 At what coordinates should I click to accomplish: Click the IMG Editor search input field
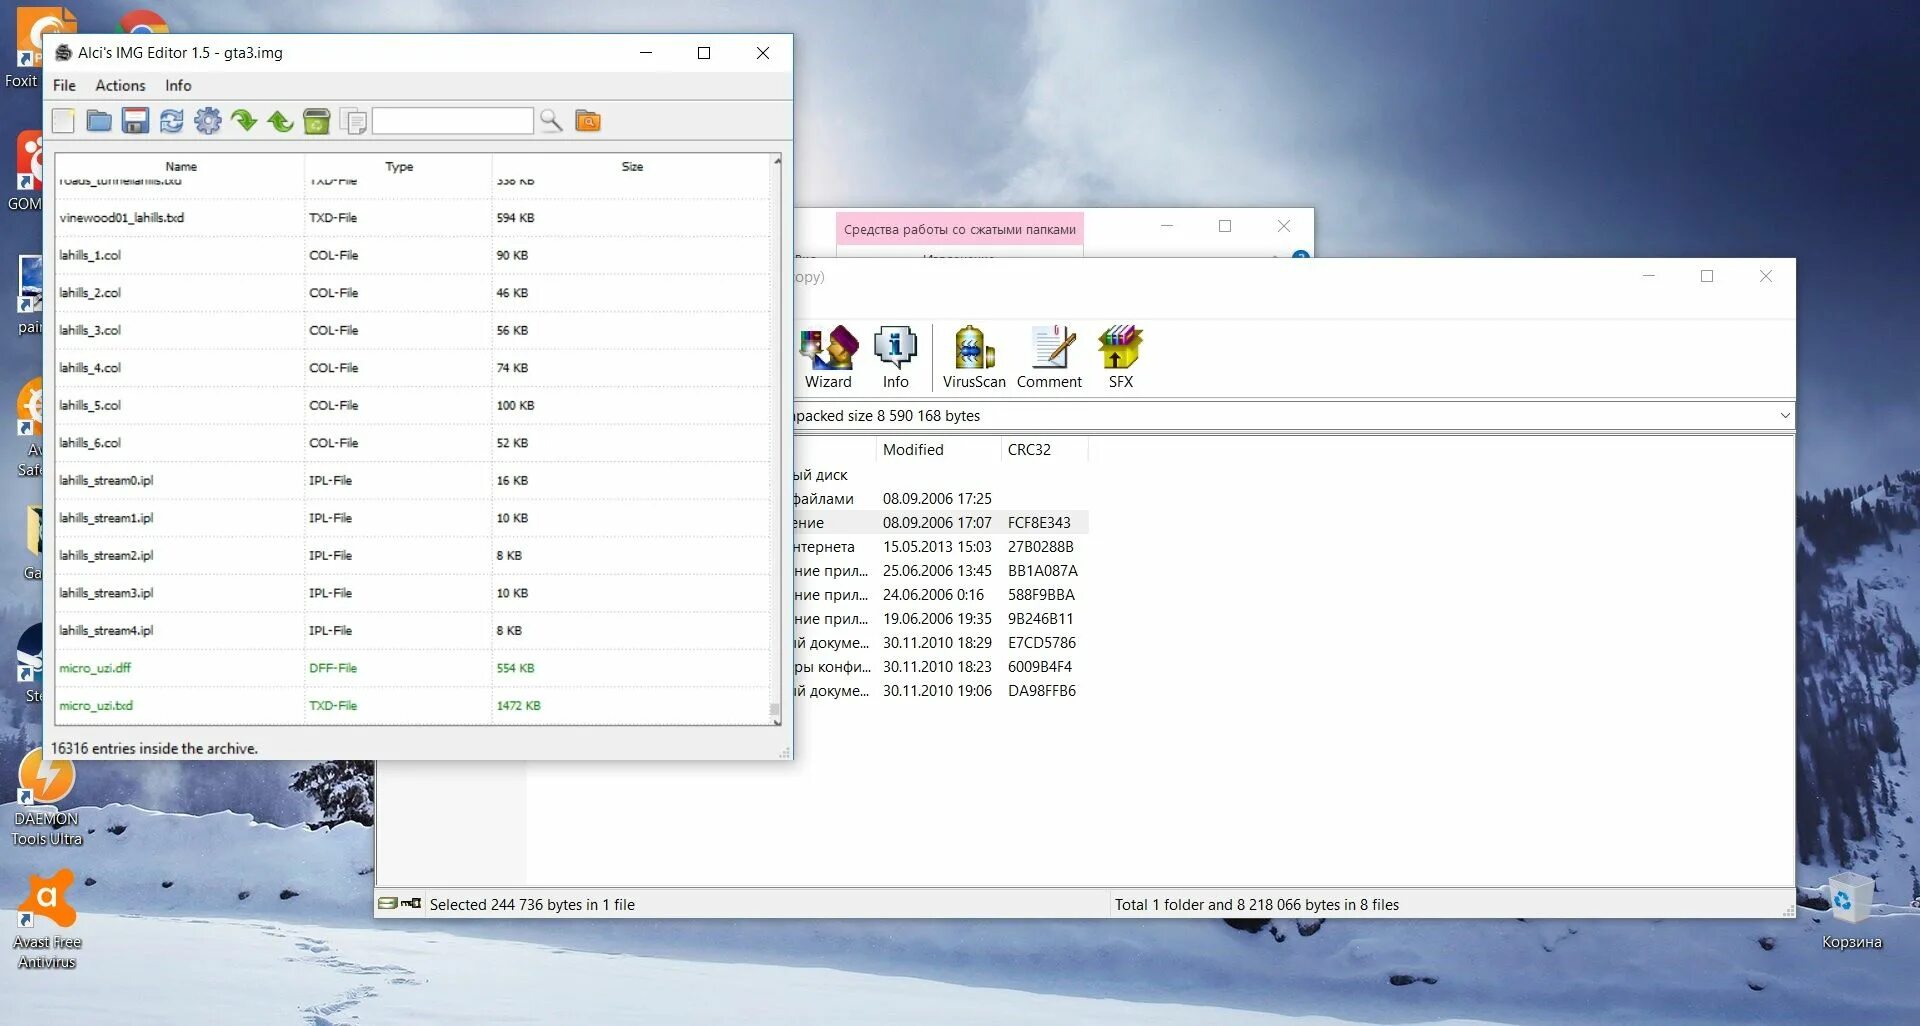click(x=452, y=121)
